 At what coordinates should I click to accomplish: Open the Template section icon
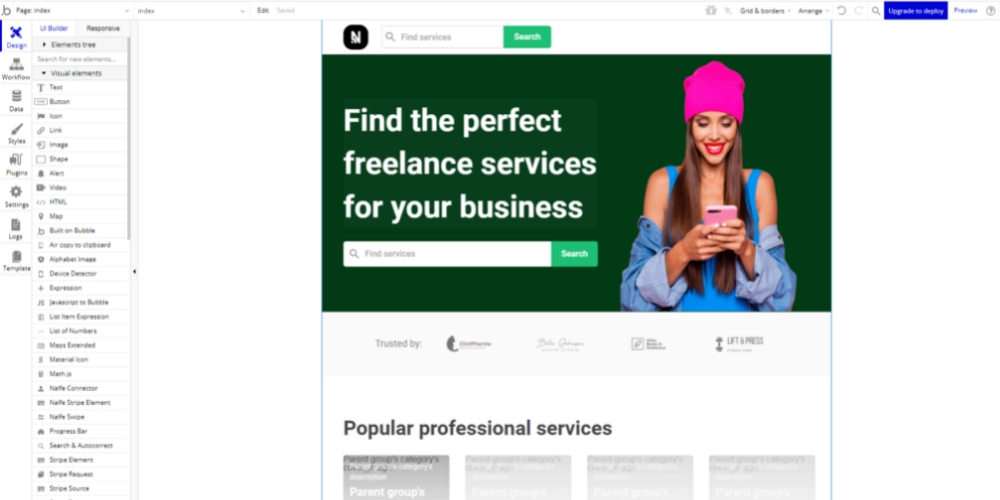click(16, 260)
